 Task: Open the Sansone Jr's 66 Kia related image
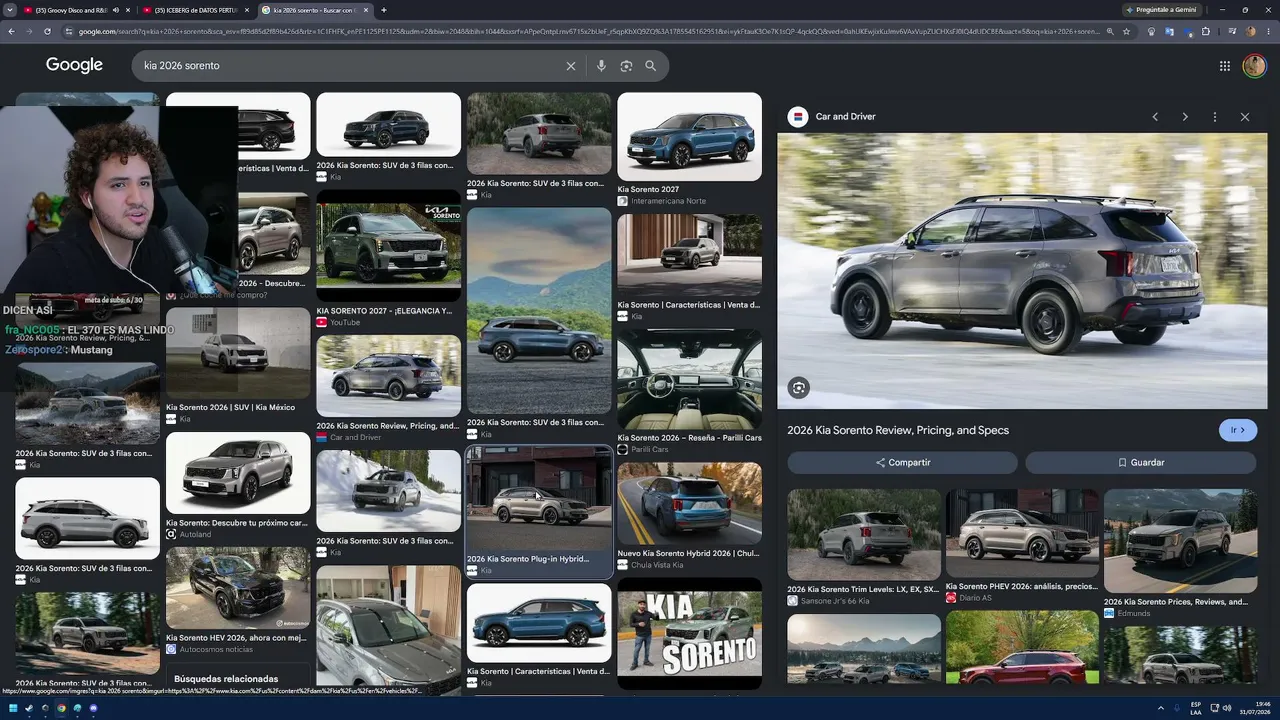point(864,535)
